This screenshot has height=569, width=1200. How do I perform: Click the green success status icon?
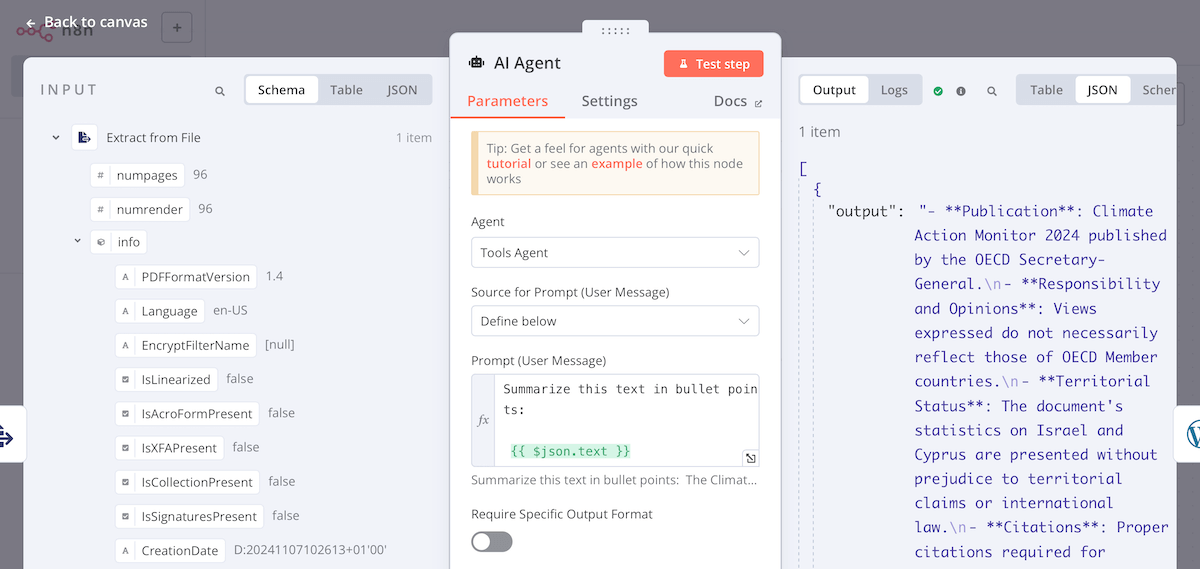point(938,91)
